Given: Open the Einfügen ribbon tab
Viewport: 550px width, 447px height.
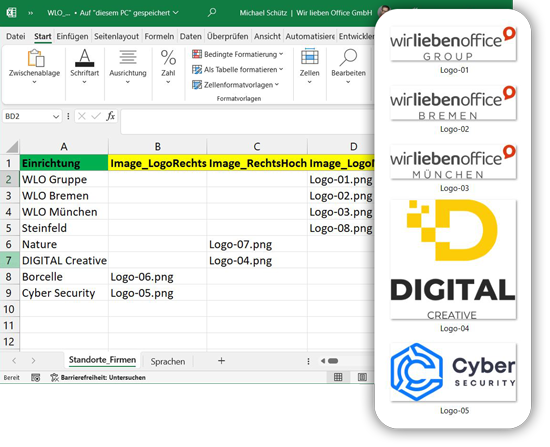Looking at the screenshot, I should [x=72, y=36].
